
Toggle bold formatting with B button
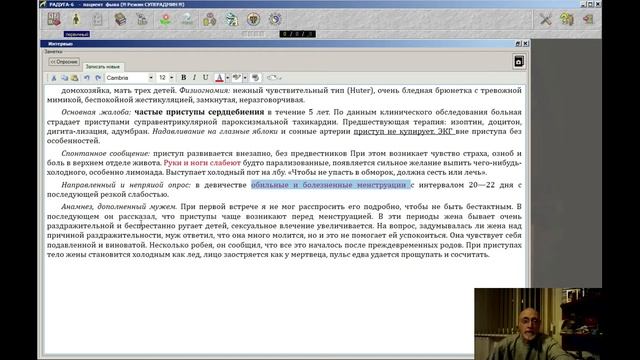coord(184,78)
